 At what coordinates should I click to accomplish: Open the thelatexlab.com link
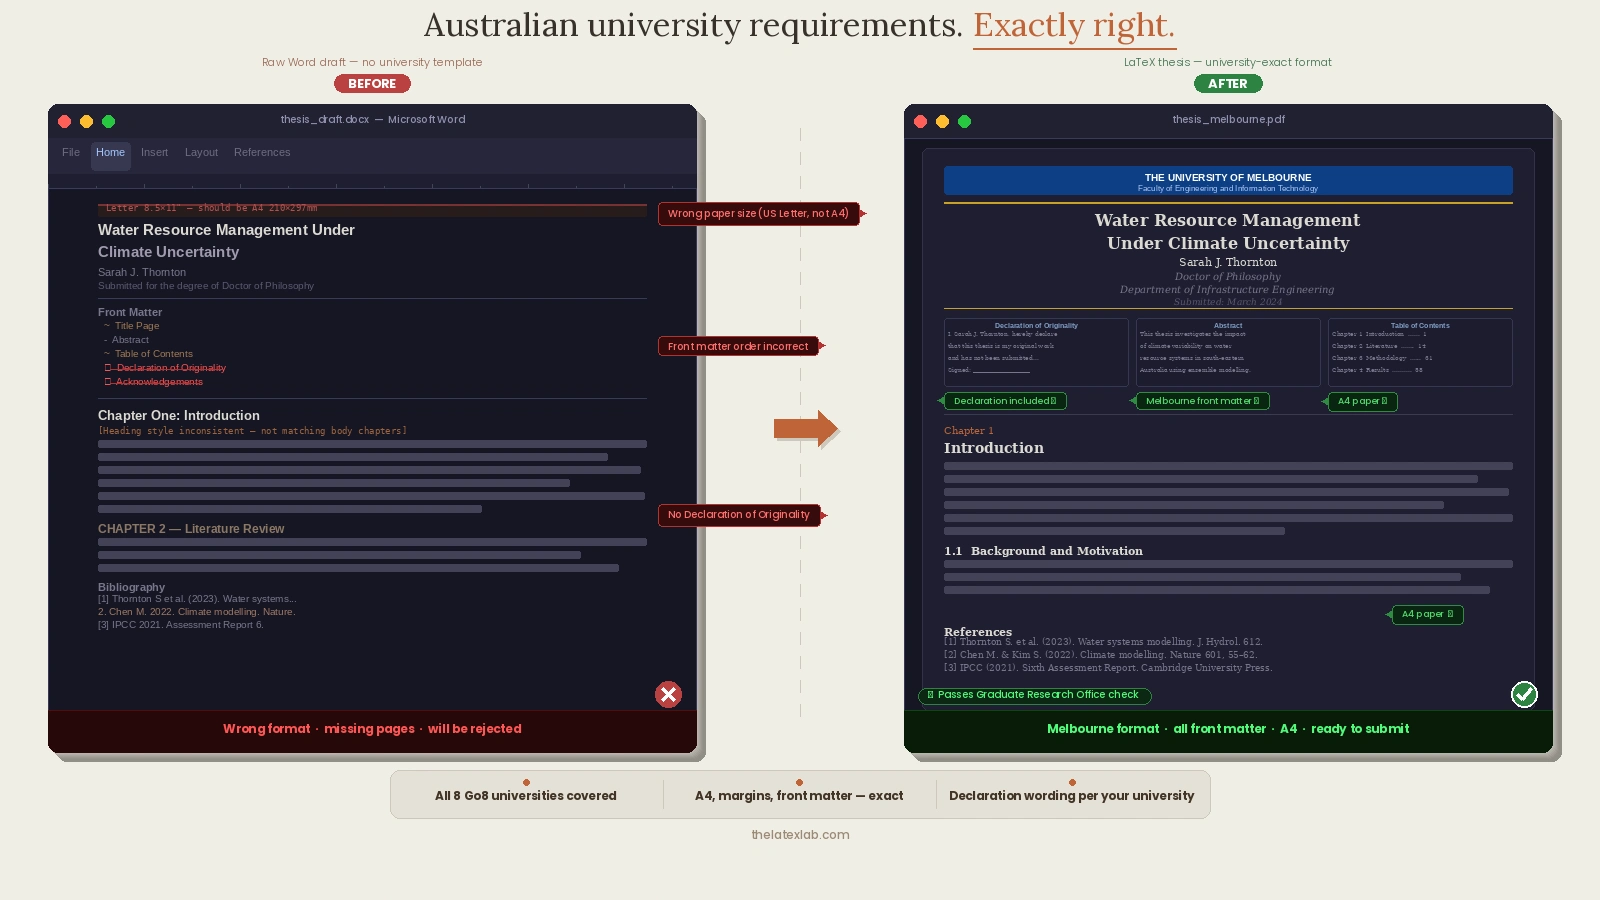800,834
